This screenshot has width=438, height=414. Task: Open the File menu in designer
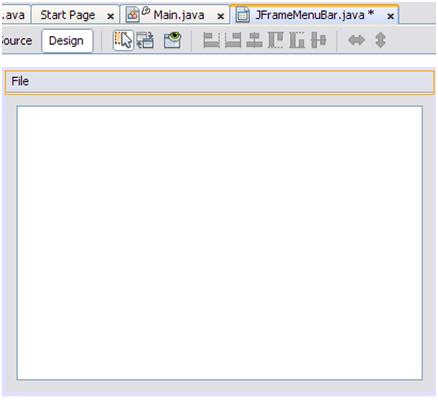20,81
